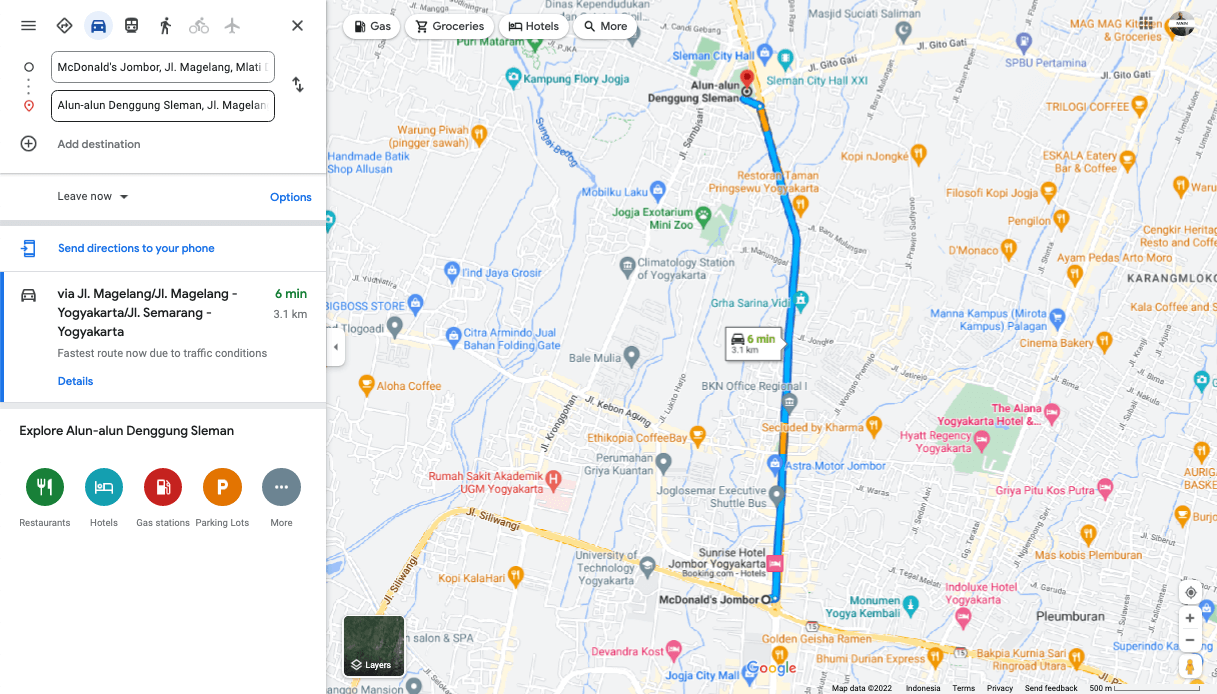Zoom in on the map
Image resolution: width=1217 pixels, height=694 pixels.
1190,618
